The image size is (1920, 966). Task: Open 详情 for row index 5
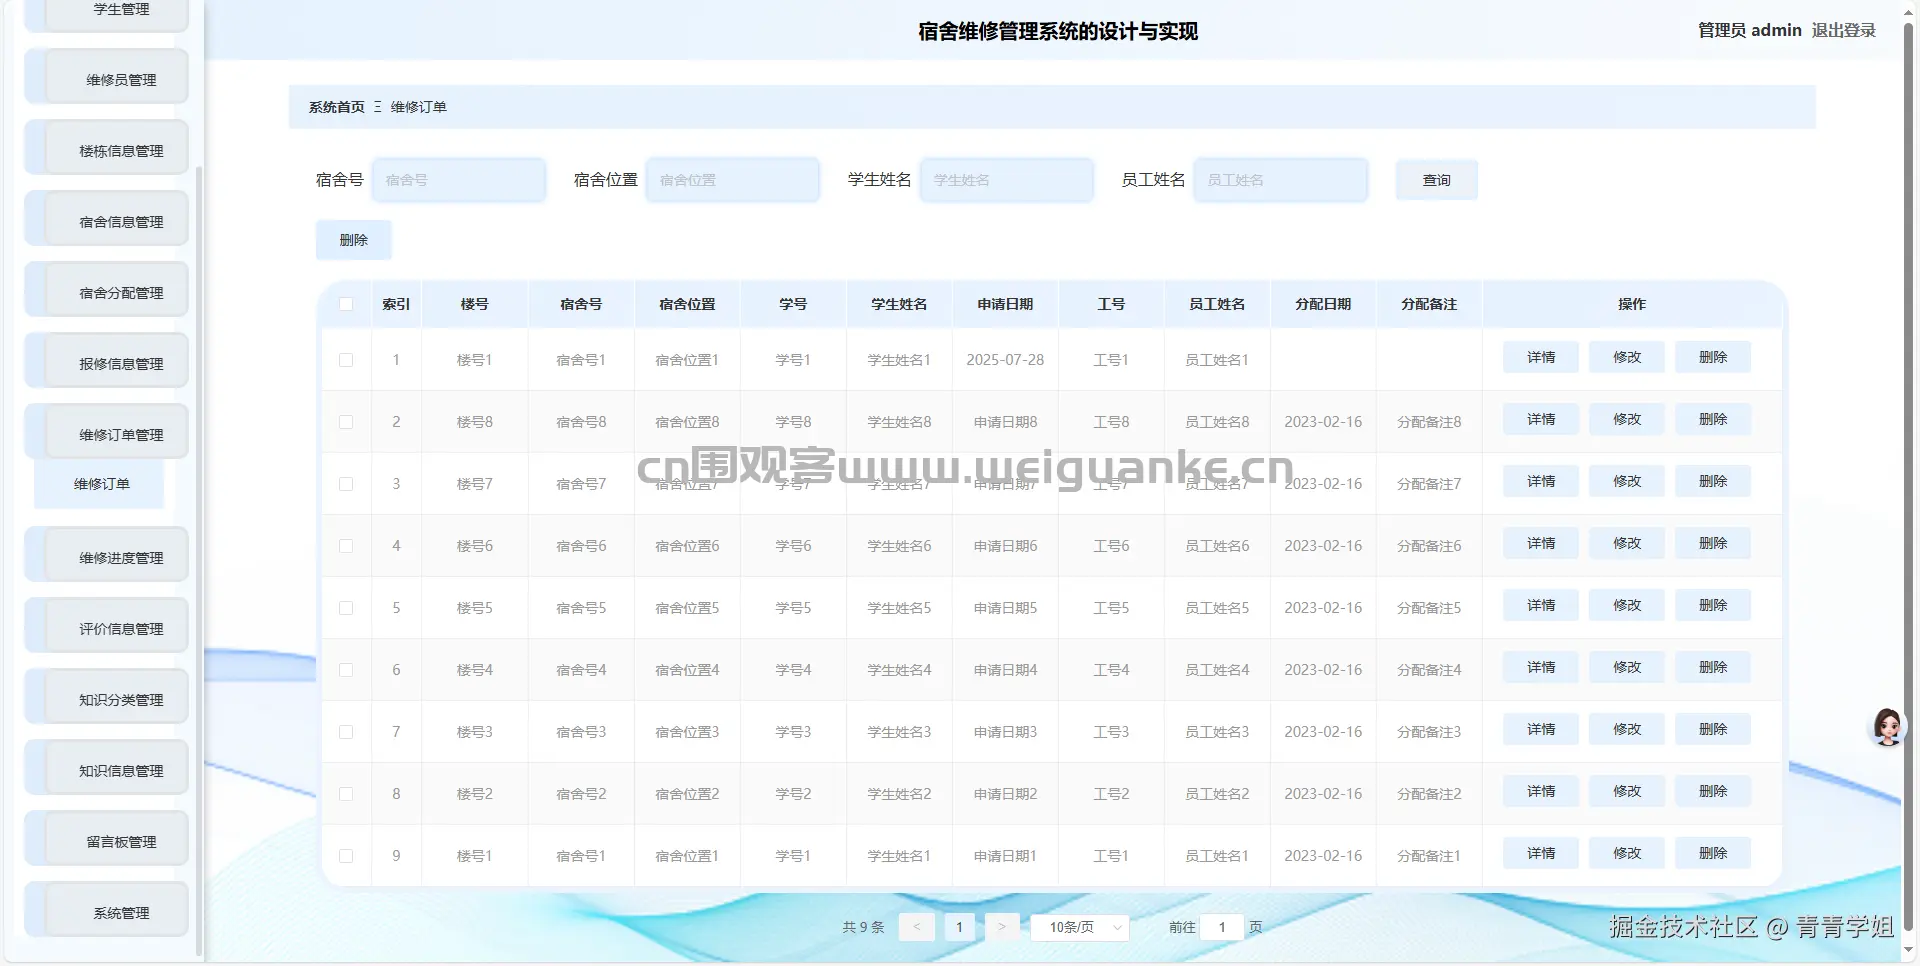point(1541,605)
